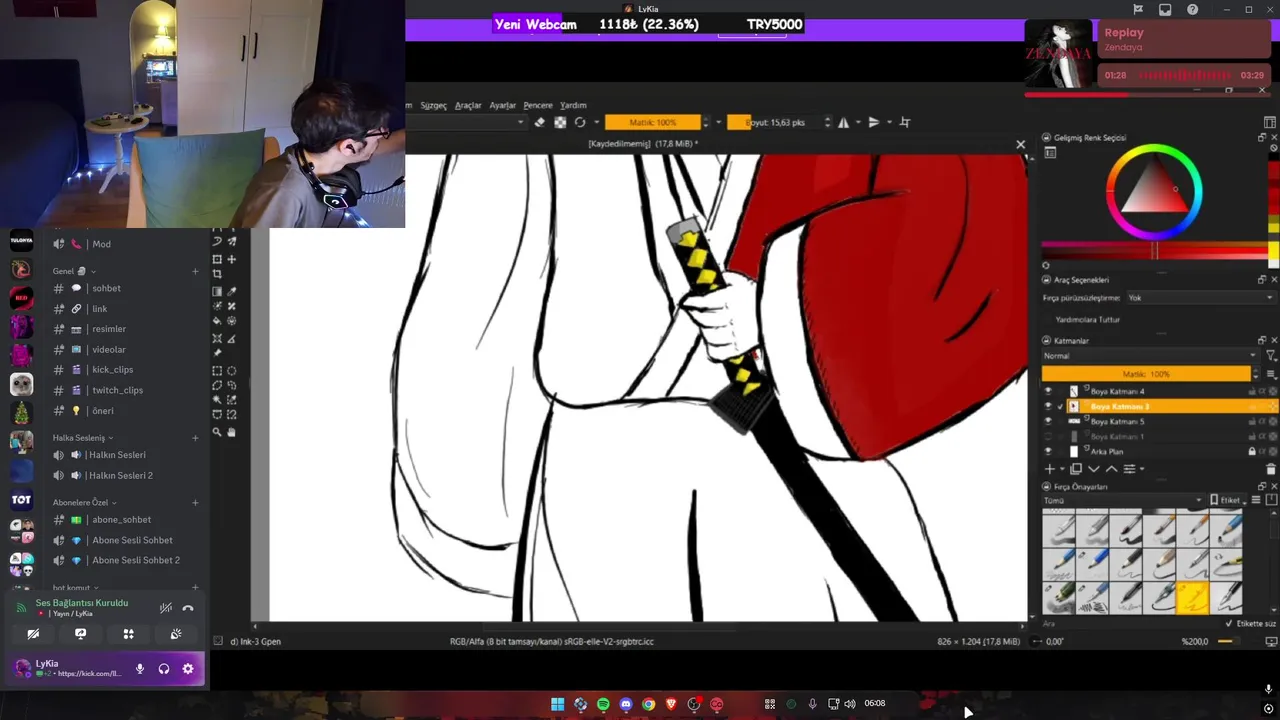The height and width of the screenshot is (720, 1280).
Task: Adjust the Boyut 15,63 pks size slider
Action: click(x=774, y=122)
